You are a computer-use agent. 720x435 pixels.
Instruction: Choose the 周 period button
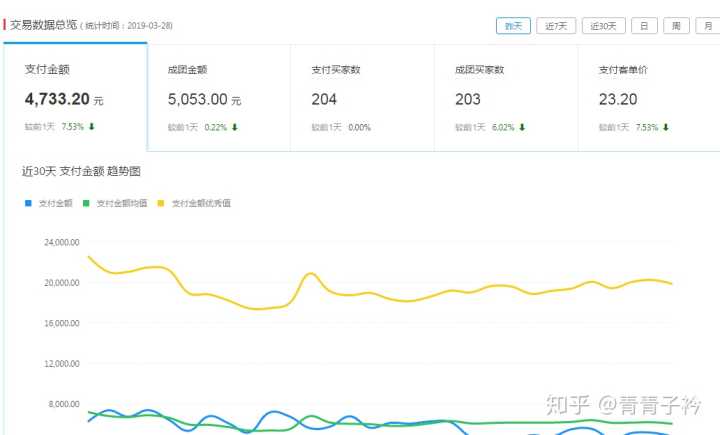676,26
